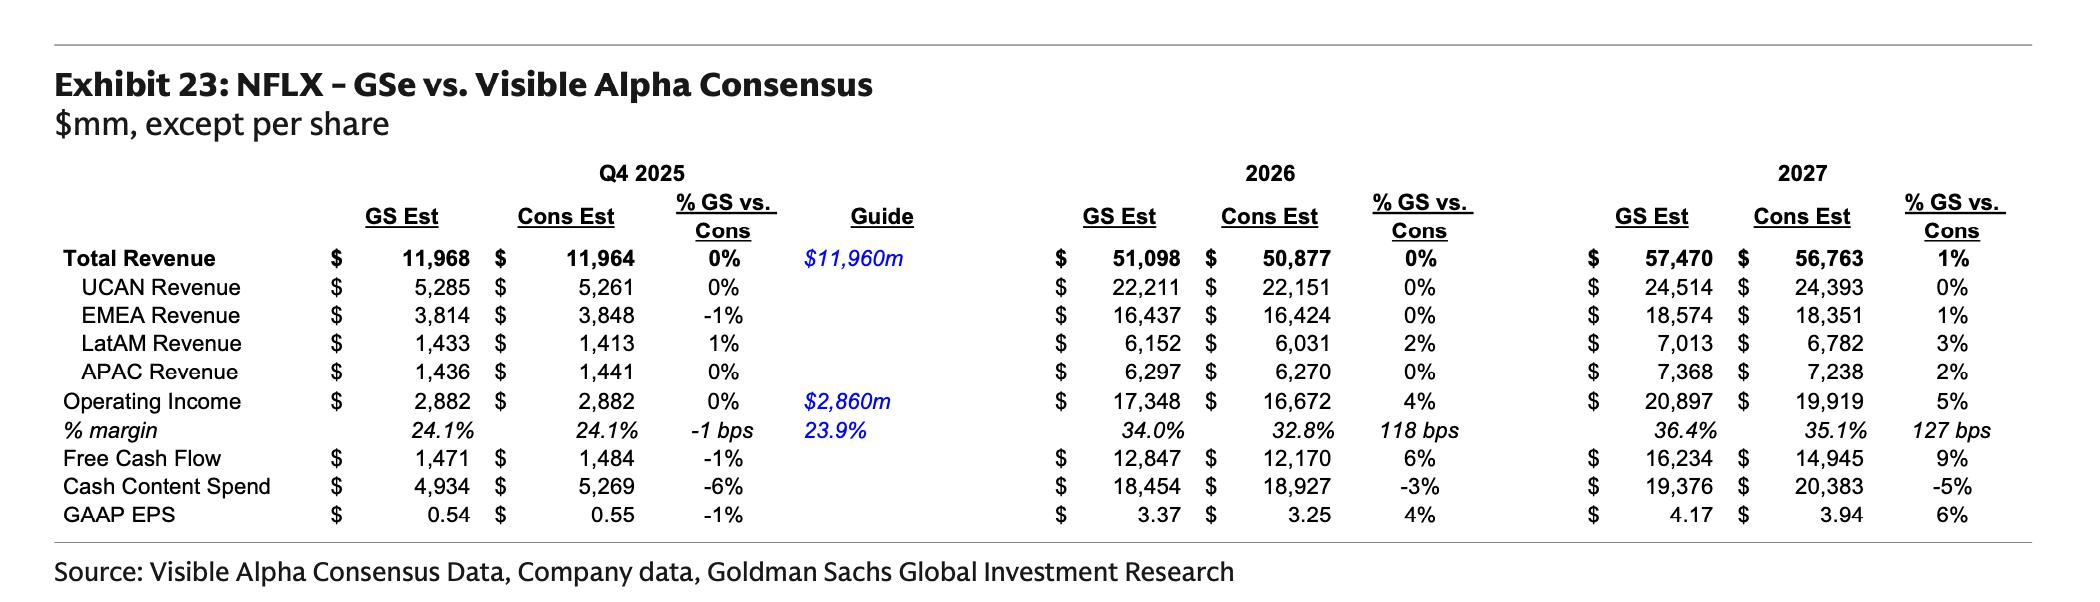Click the Exhibit 23 title text
Screen dimensions: 2100x602
463,85
